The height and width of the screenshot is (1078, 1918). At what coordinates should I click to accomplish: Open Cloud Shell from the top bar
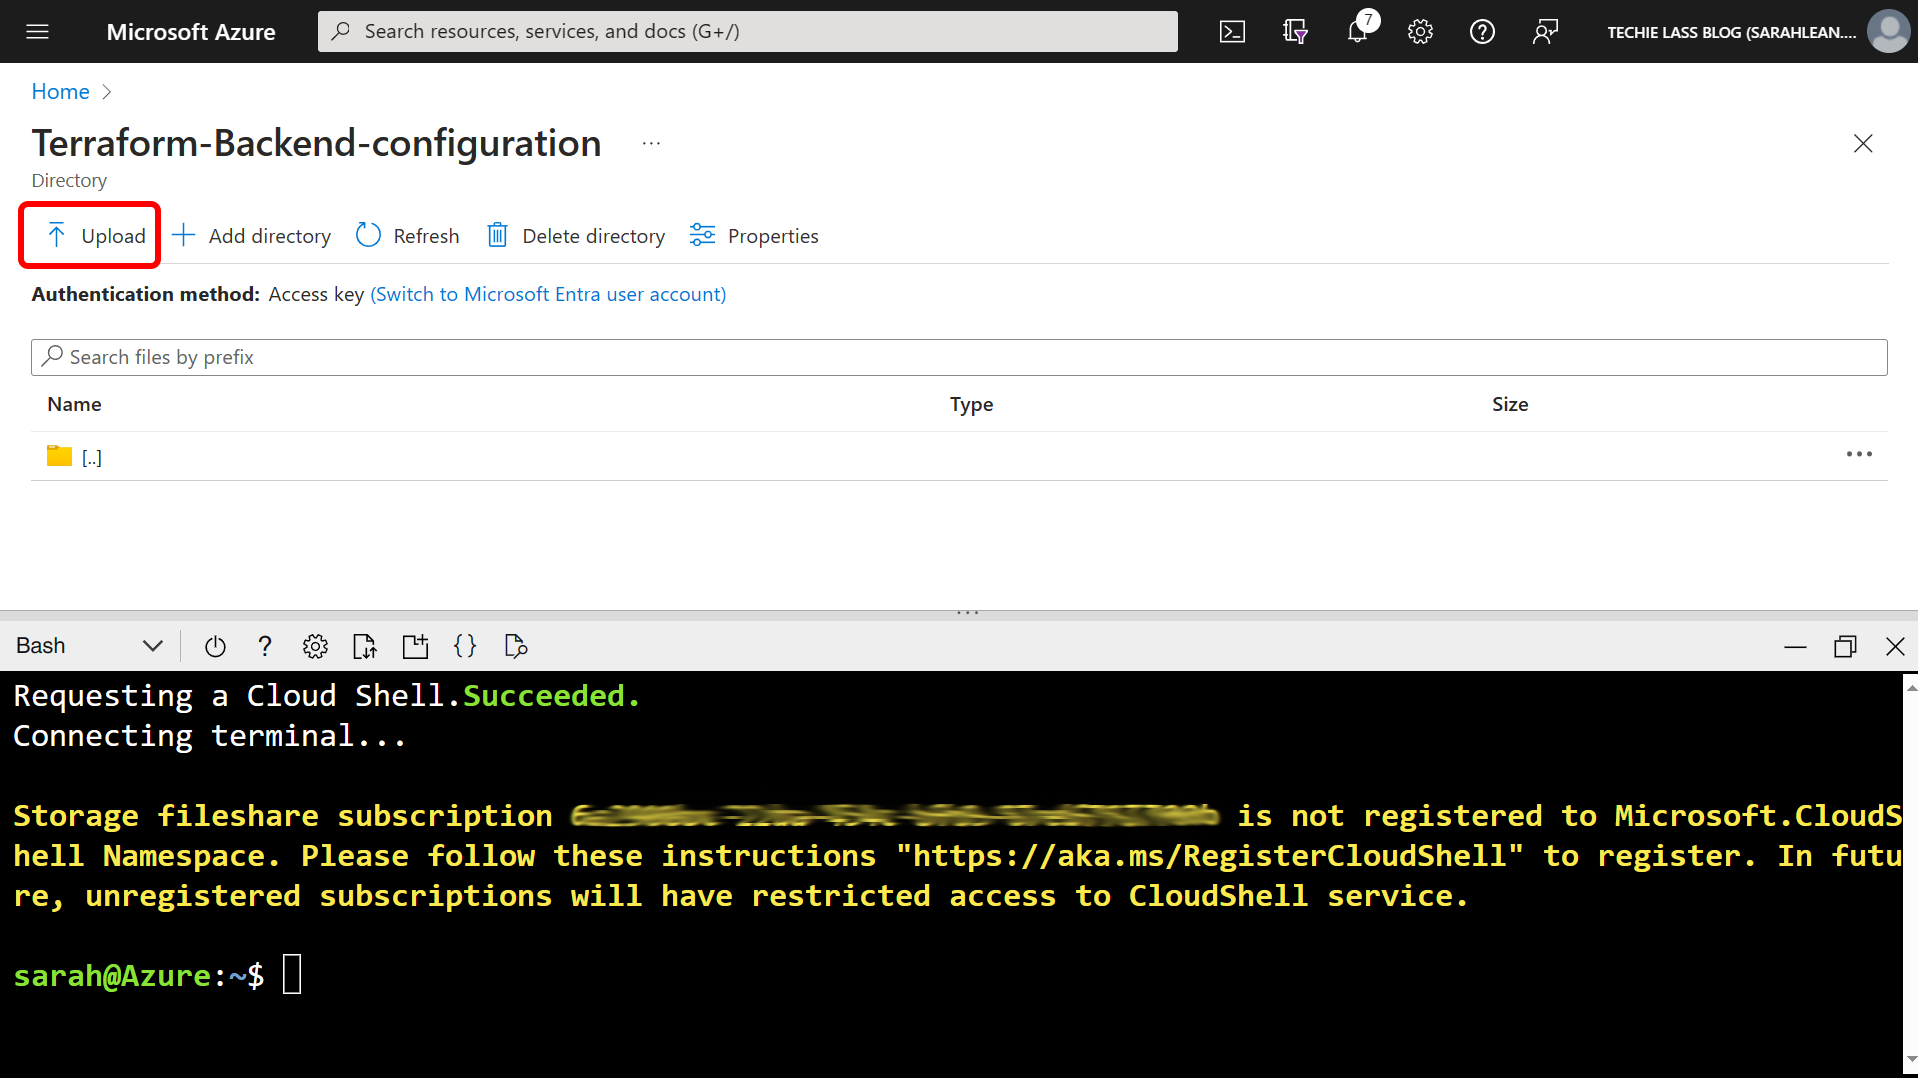pos(1232,31)
